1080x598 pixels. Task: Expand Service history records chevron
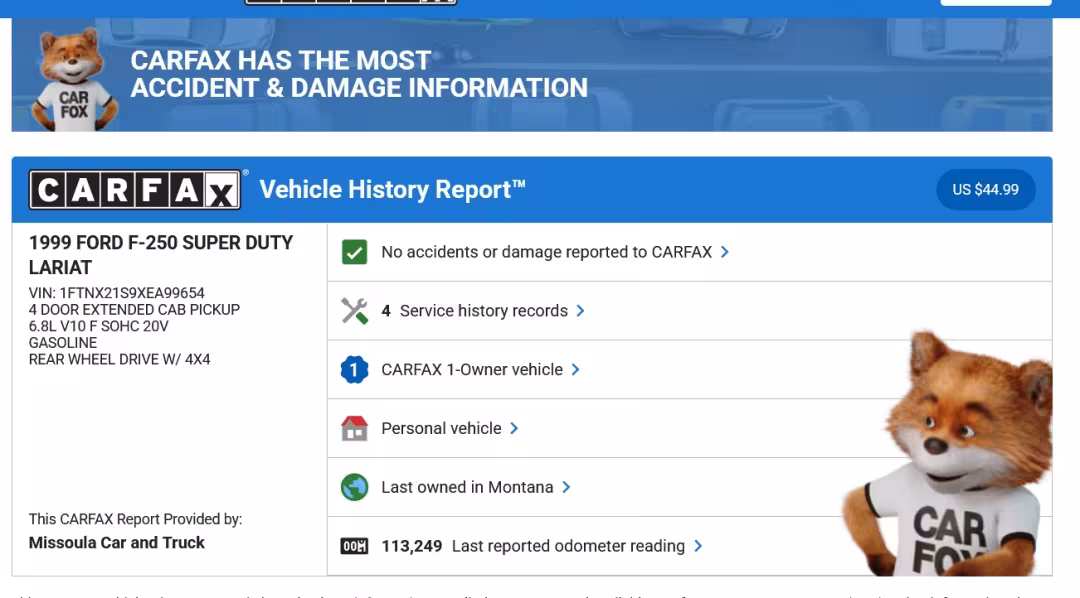tap(581, 311)
